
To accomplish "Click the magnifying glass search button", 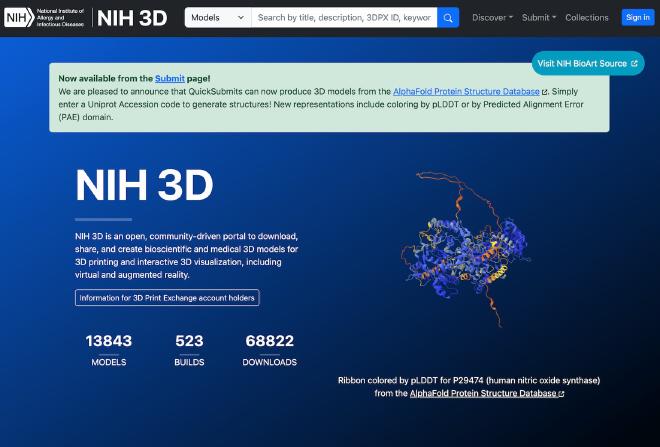I will point(448,17).
